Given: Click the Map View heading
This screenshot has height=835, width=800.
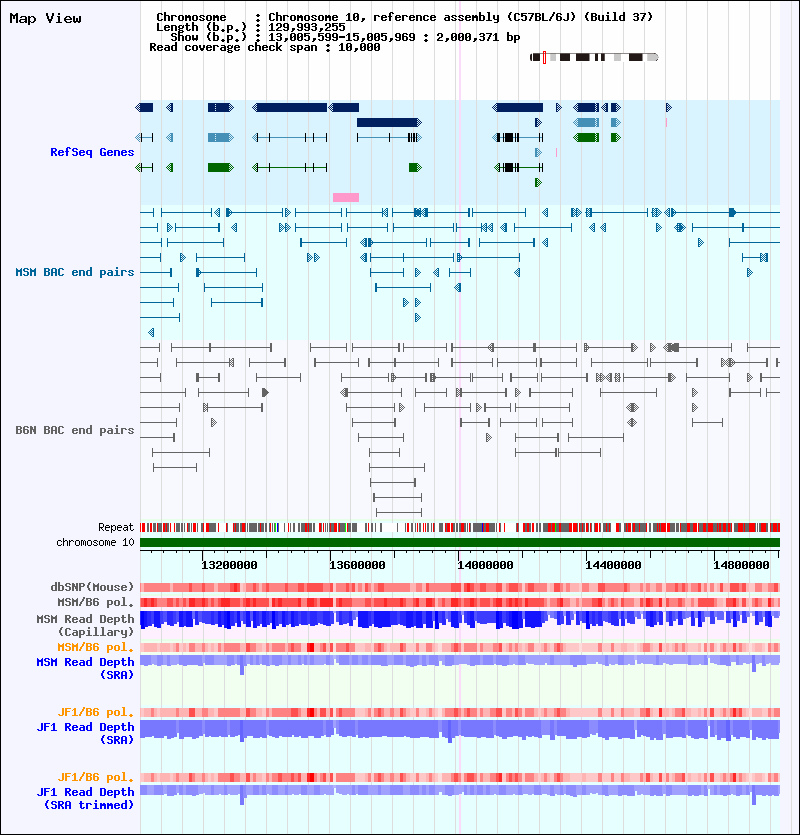Looking at the screenshot, I should 46,19.
